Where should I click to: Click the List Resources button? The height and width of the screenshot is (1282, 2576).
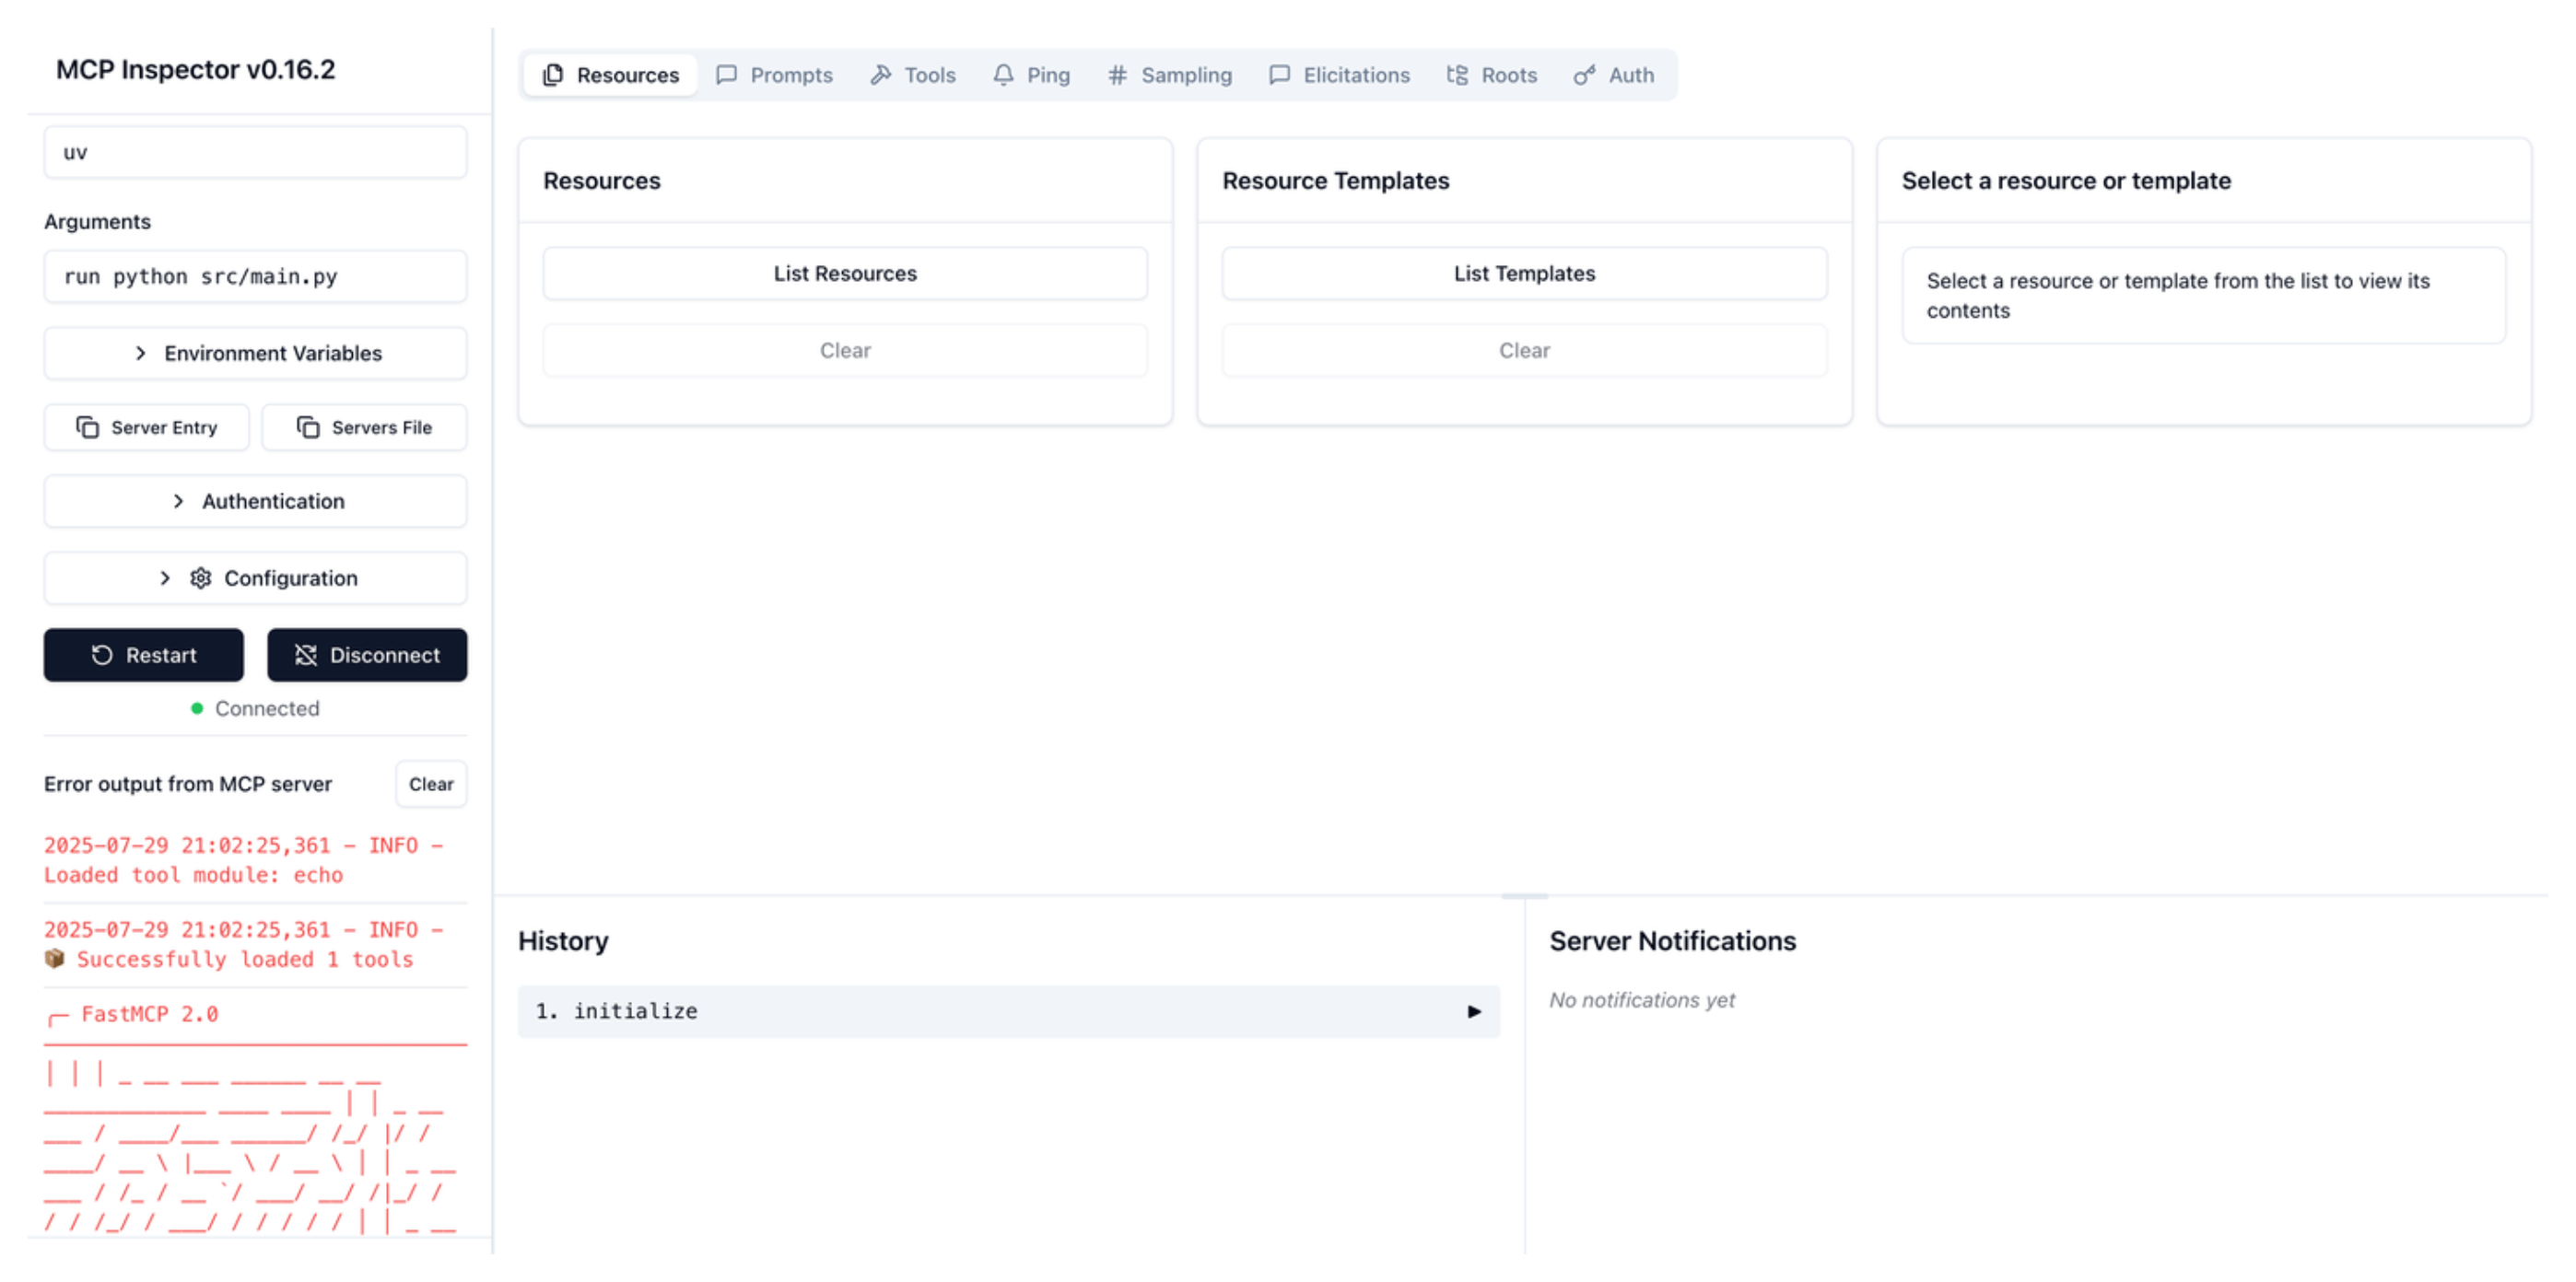(x=845, y=273)
